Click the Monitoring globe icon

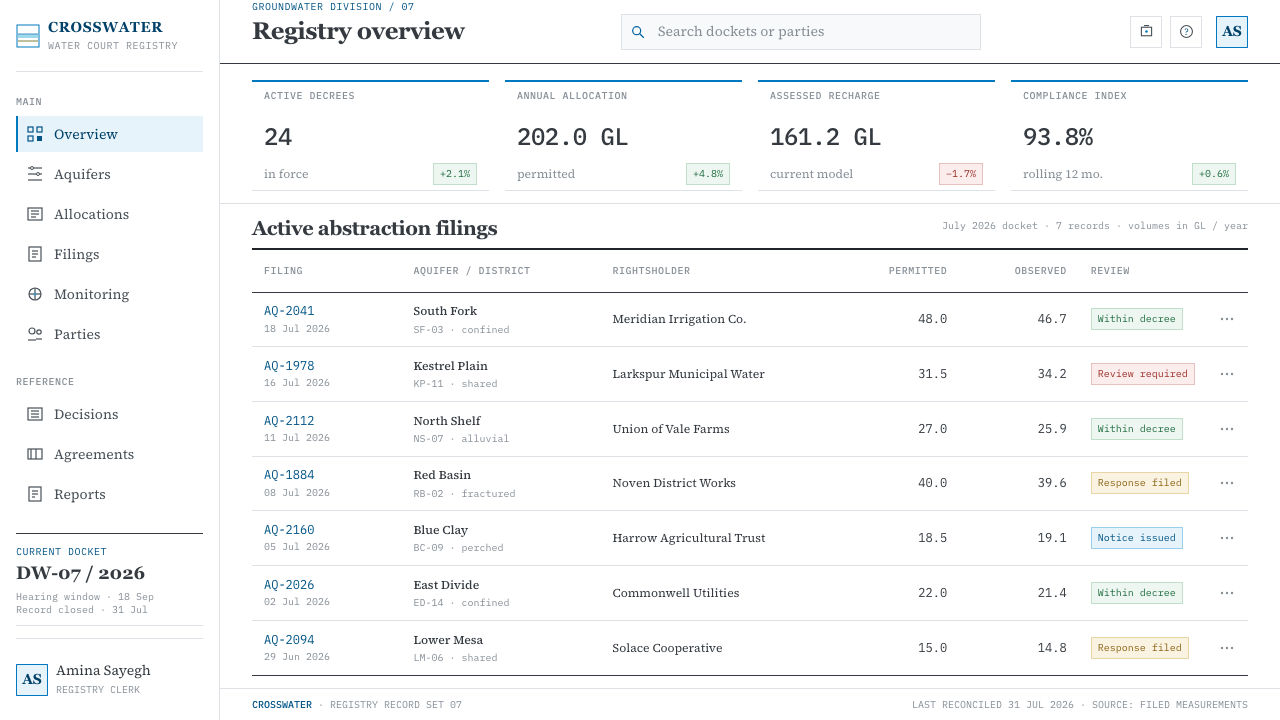(x=35, y=294)
